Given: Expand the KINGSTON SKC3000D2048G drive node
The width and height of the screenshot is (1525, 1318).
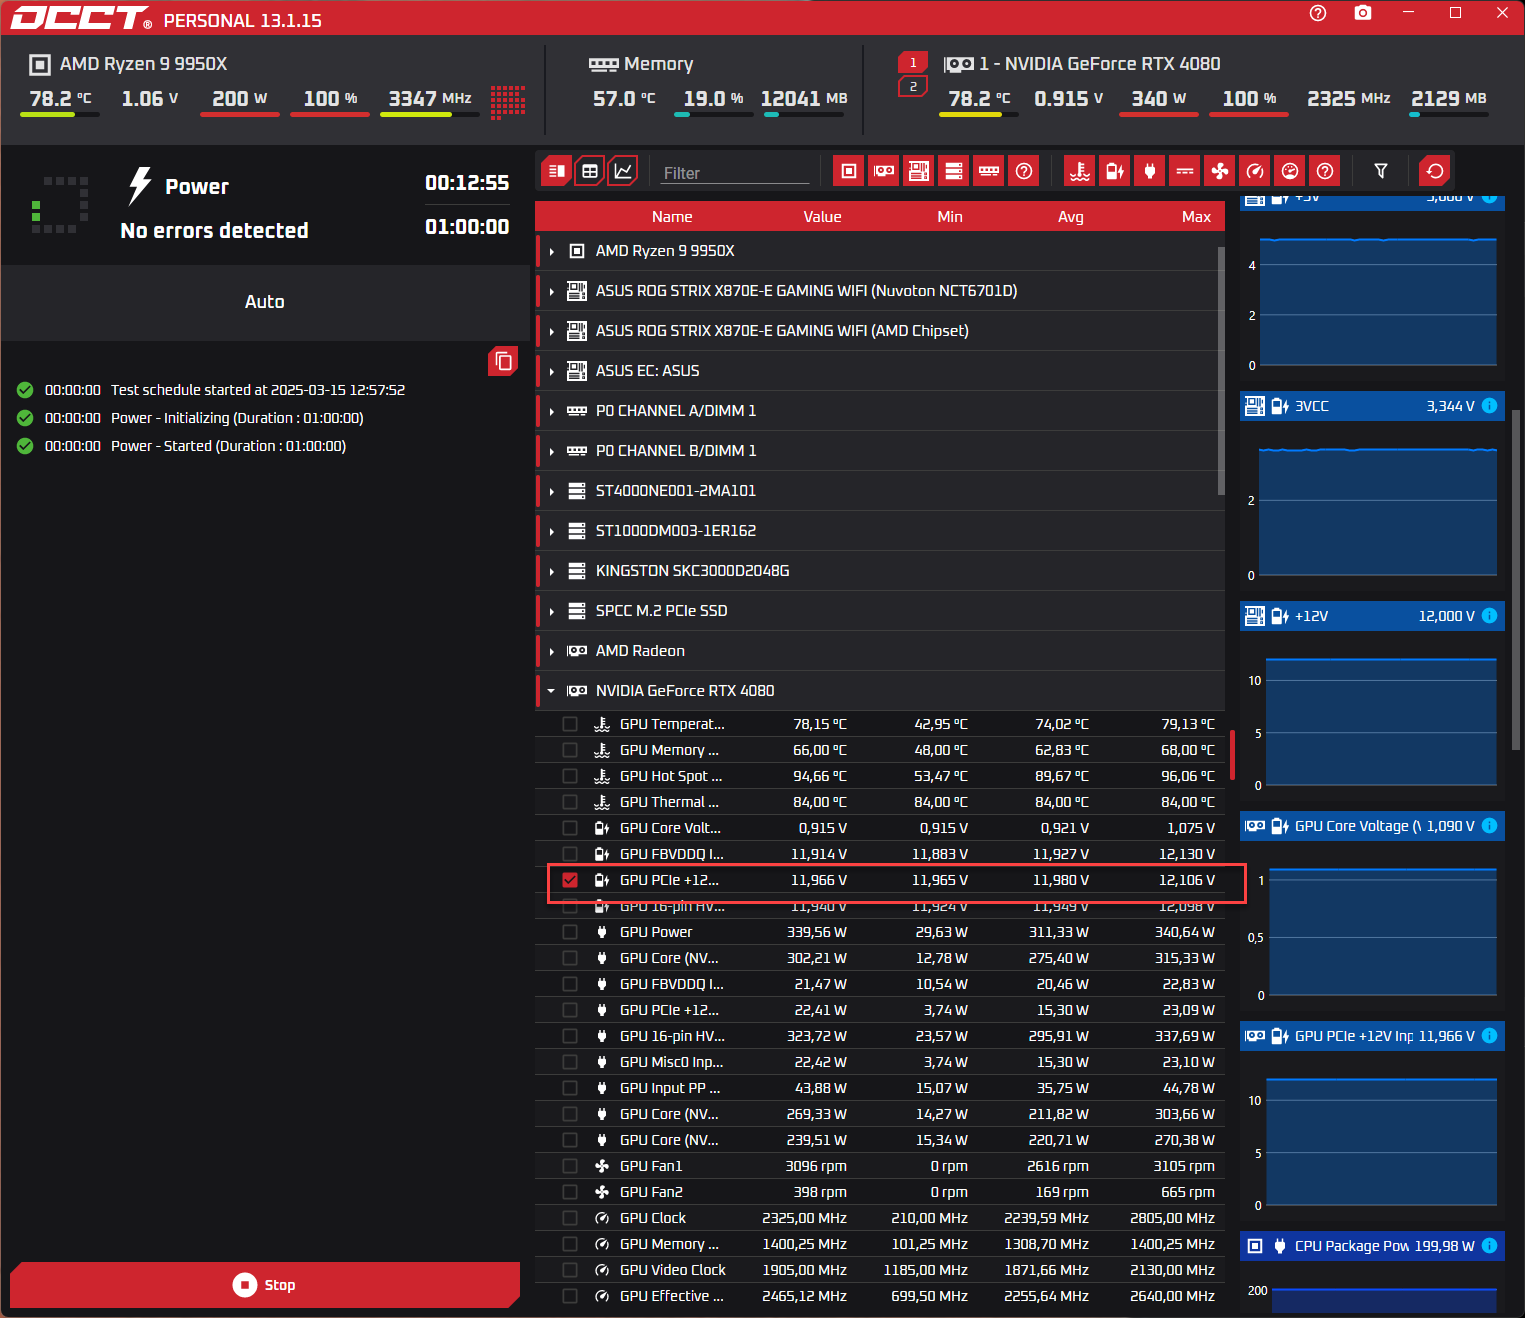Looking at the screenshot, I should pyautogui.click(x=551, y=571).
